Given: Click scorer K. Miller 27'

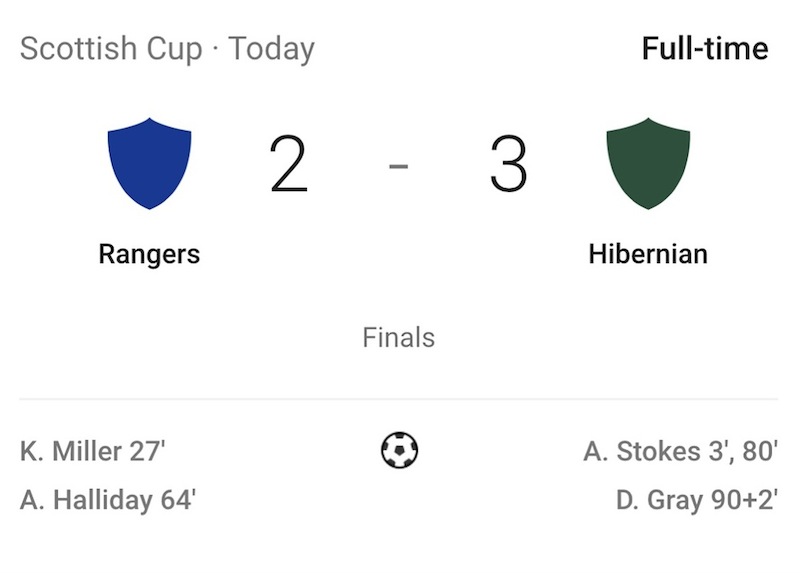Looking at the screenshot, I should click(92, 451).
